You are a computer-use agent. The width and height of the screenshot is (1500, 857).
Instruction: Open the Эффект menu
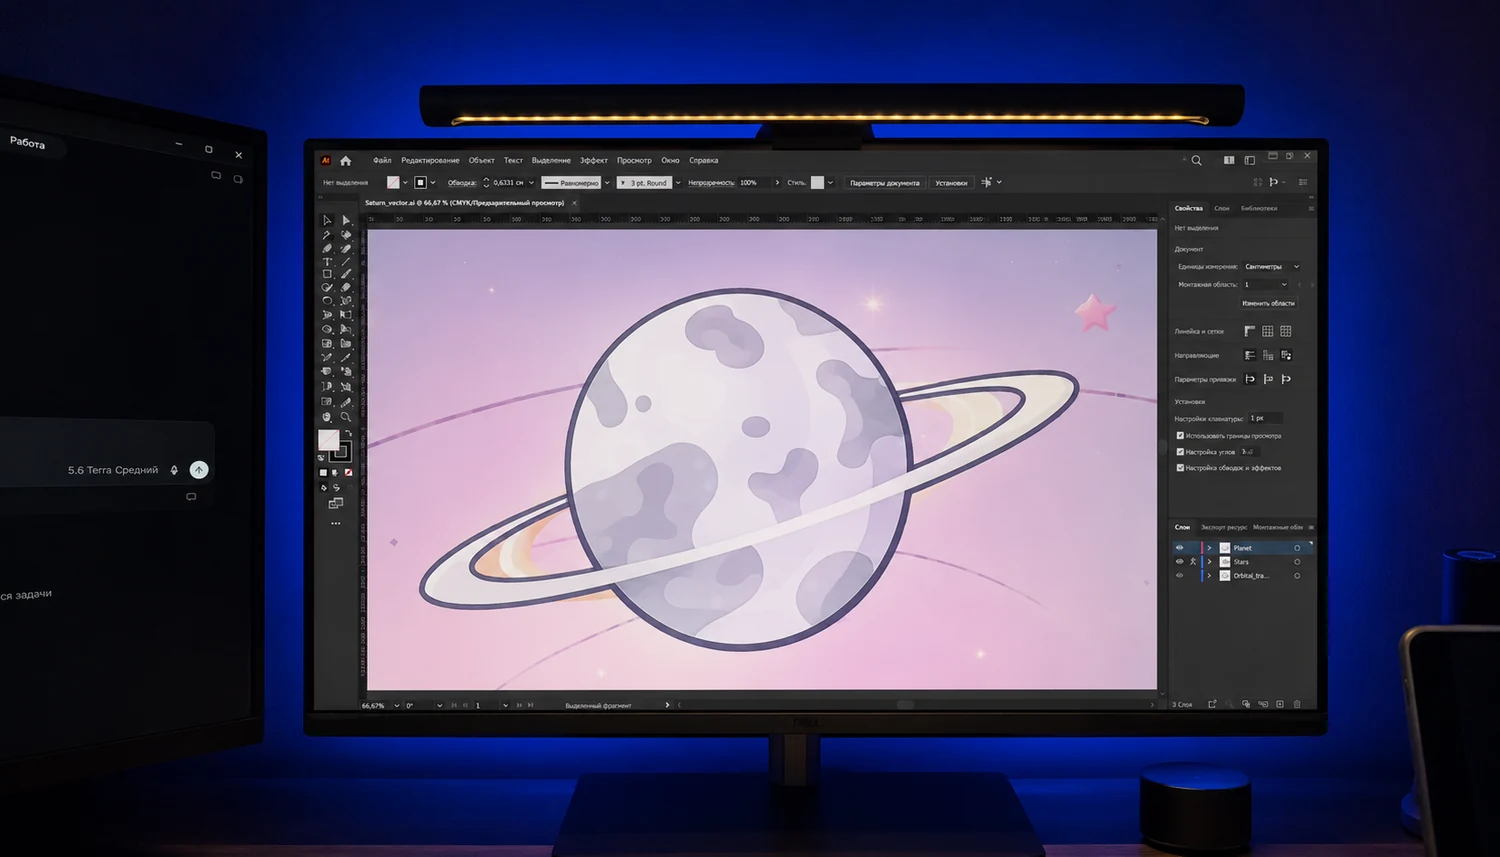tap(594, 160)
